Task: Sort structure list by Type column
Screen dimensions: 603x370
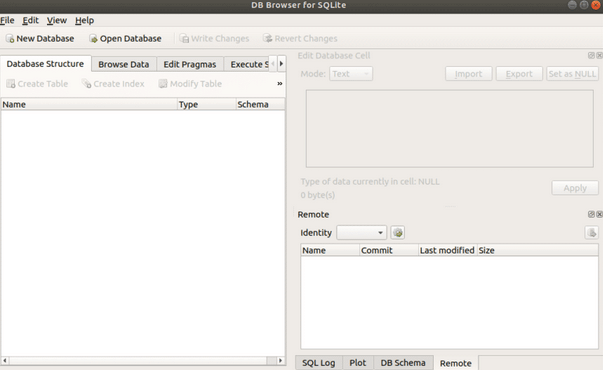Action: (207, 104)
